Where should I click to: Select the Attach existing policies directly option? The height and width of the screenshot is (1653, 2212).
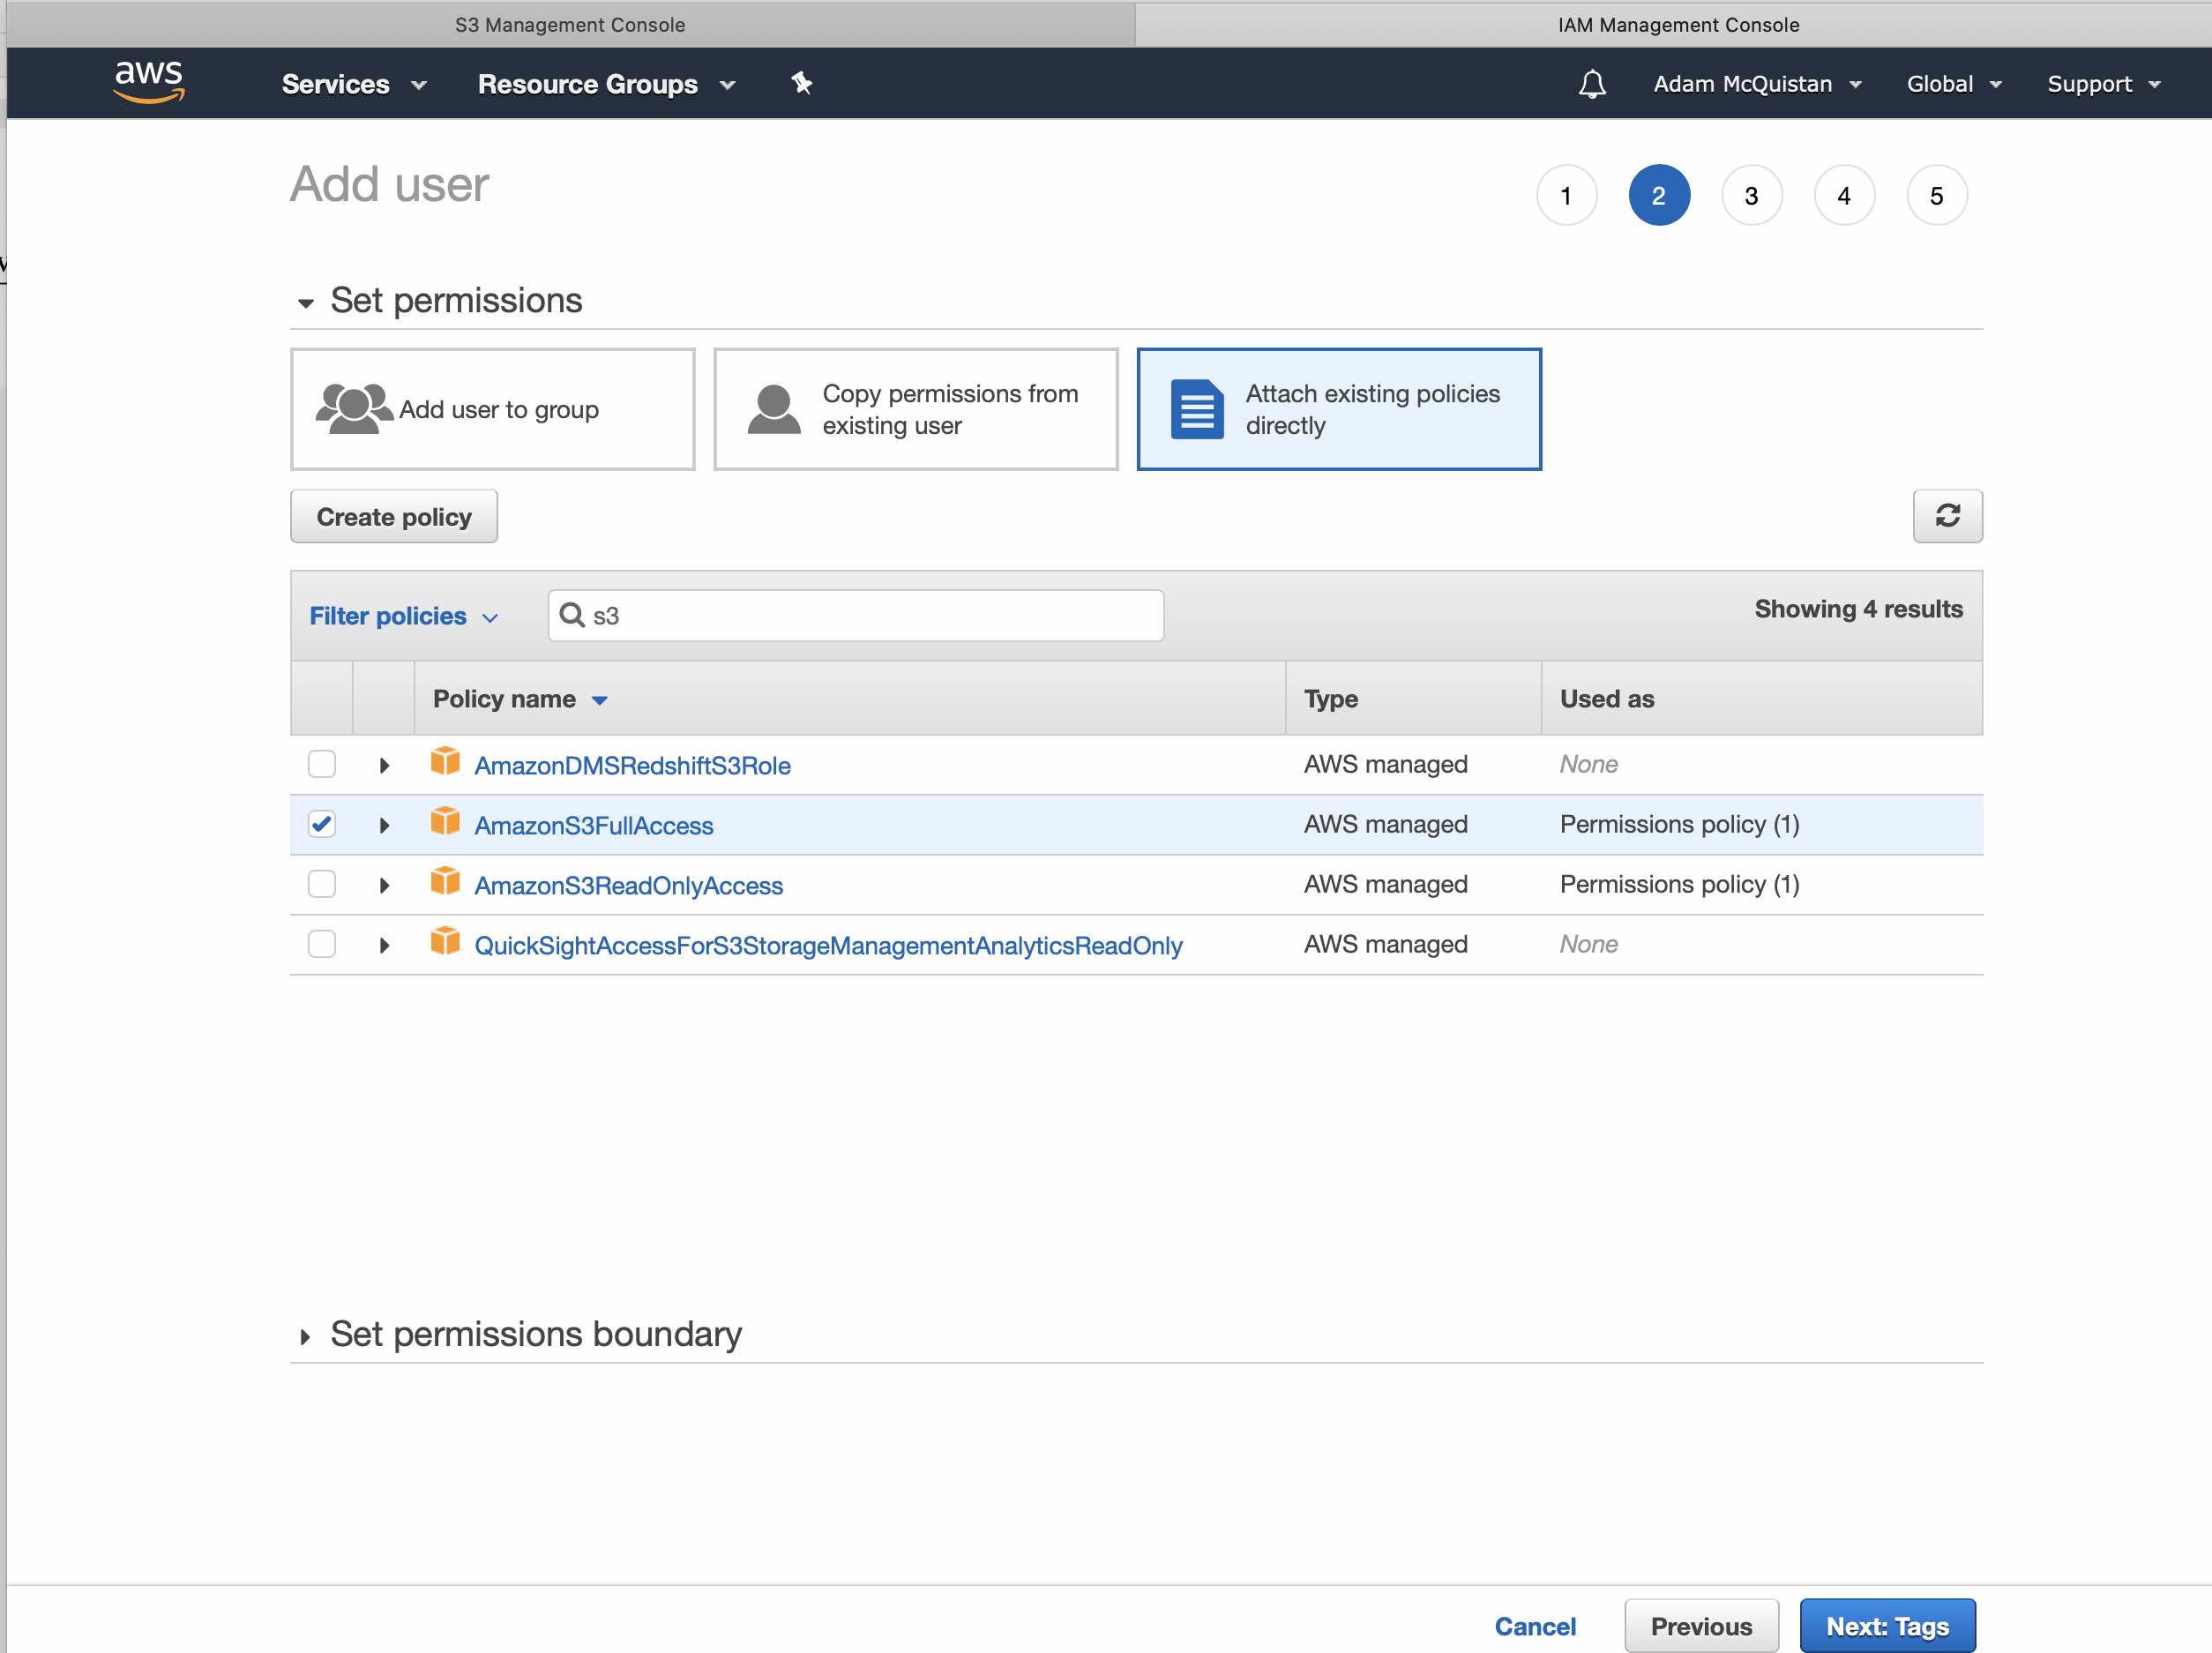[1339, 409]
